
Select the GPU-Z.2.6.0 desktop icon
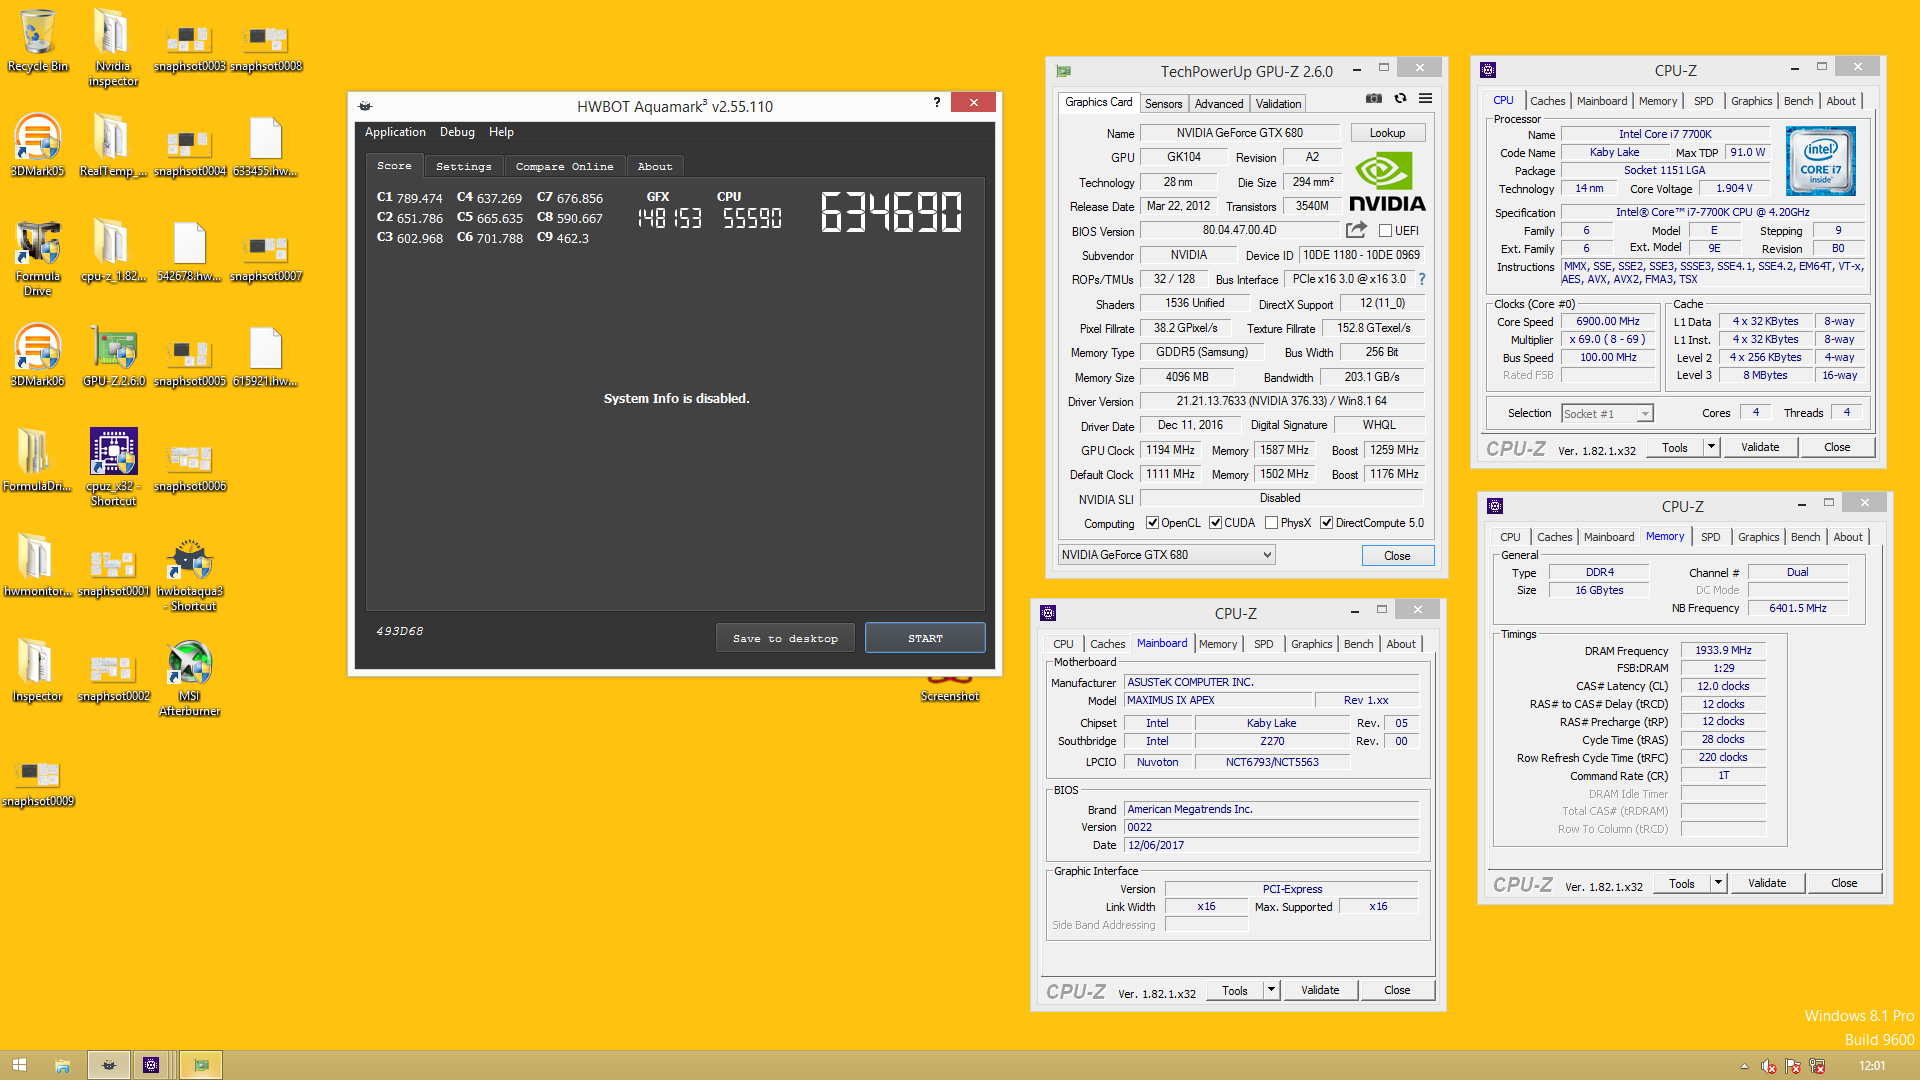coord(113,356)
